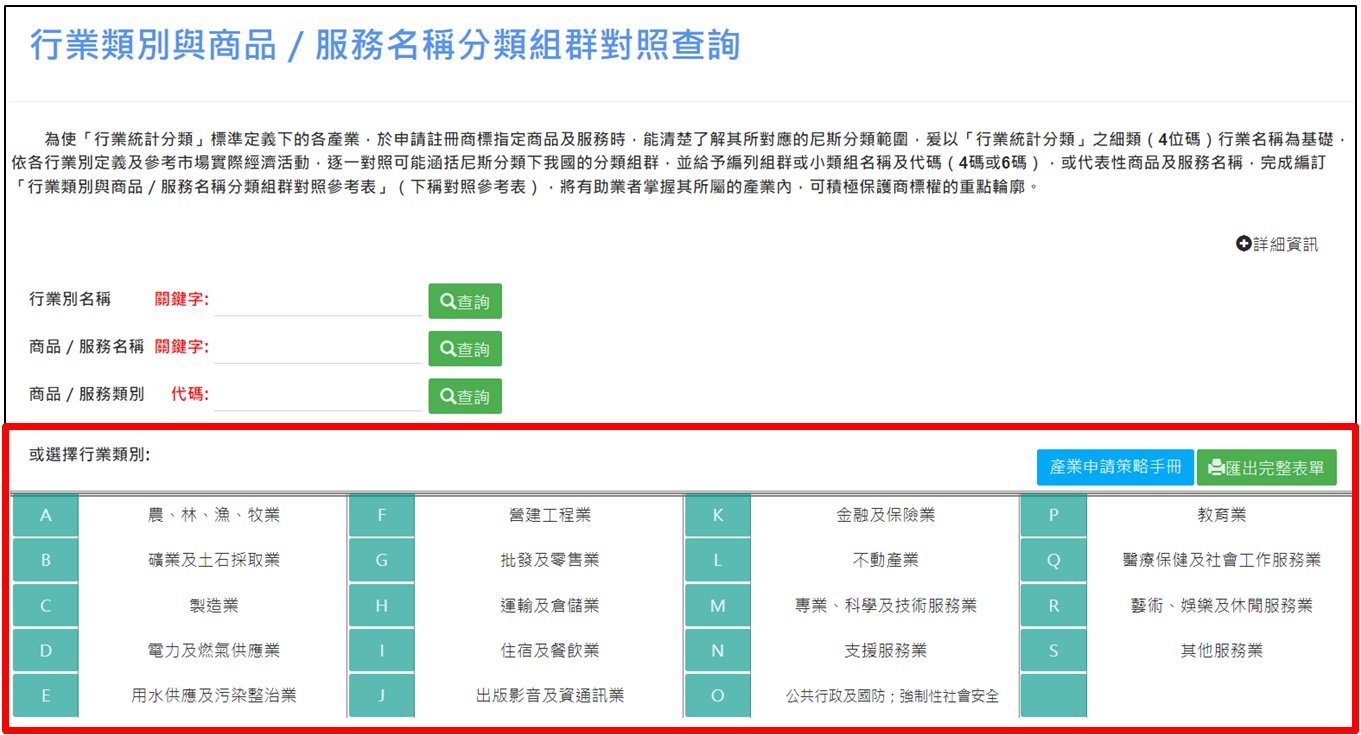Export the full table with 匯出完整表單

tap(1266, 467)
